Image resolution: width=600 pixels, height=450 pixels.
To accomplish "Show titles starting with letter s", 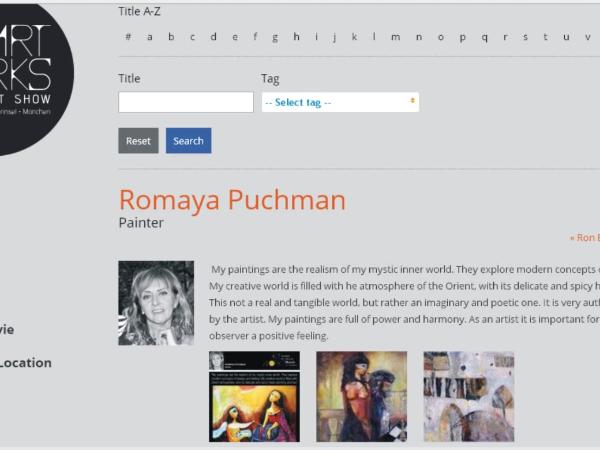I will click(525, 38).
